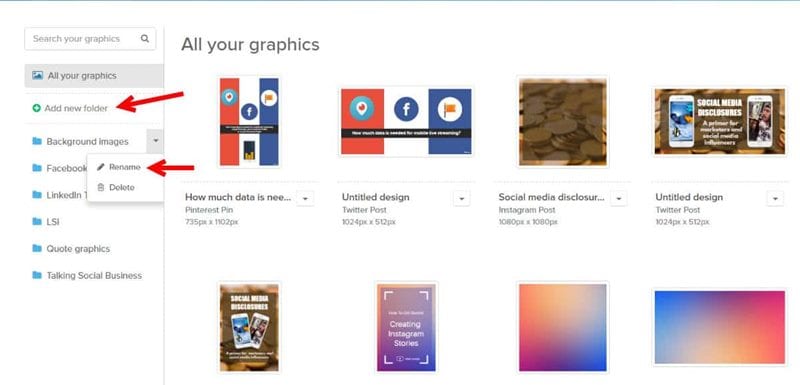
Task: Click the Background images folder icon
Action: [37, 141]
